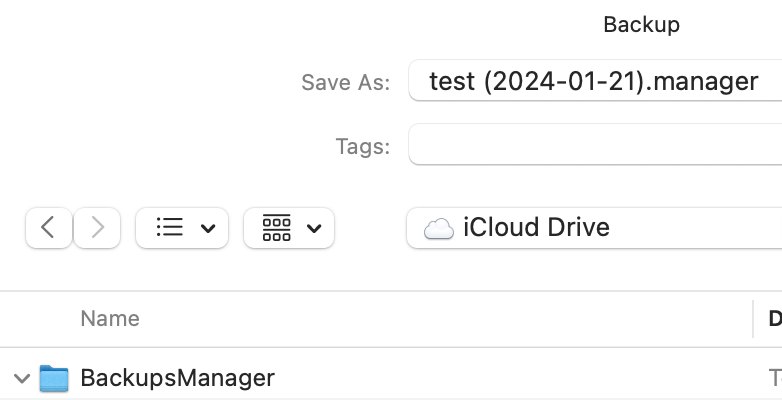Click the Save As label

345,82
